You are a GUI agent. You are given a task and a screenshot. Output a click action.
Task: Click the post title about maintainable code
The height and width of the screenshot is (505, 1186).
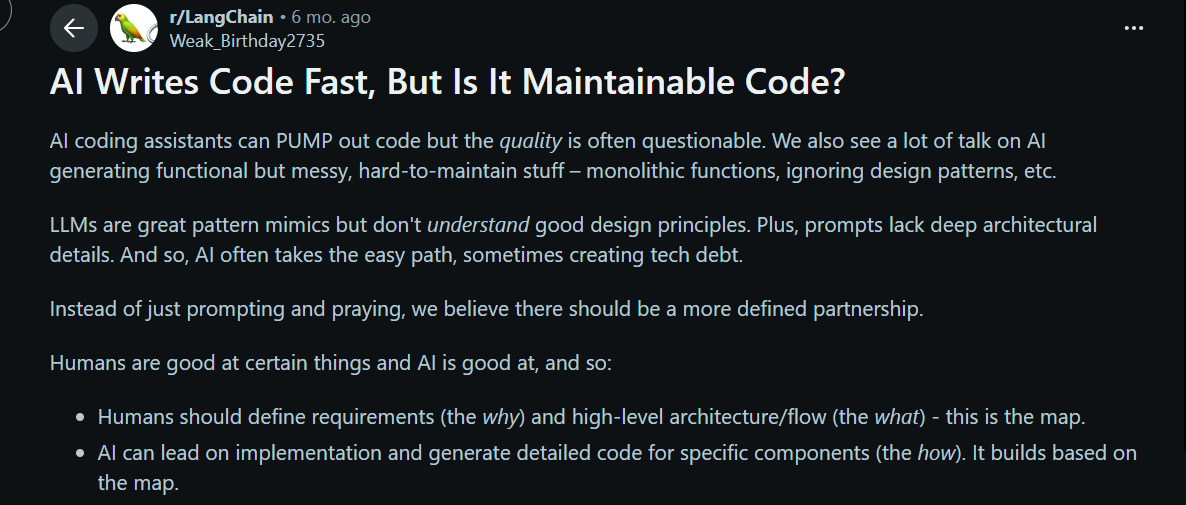click(x=447, y=83)
